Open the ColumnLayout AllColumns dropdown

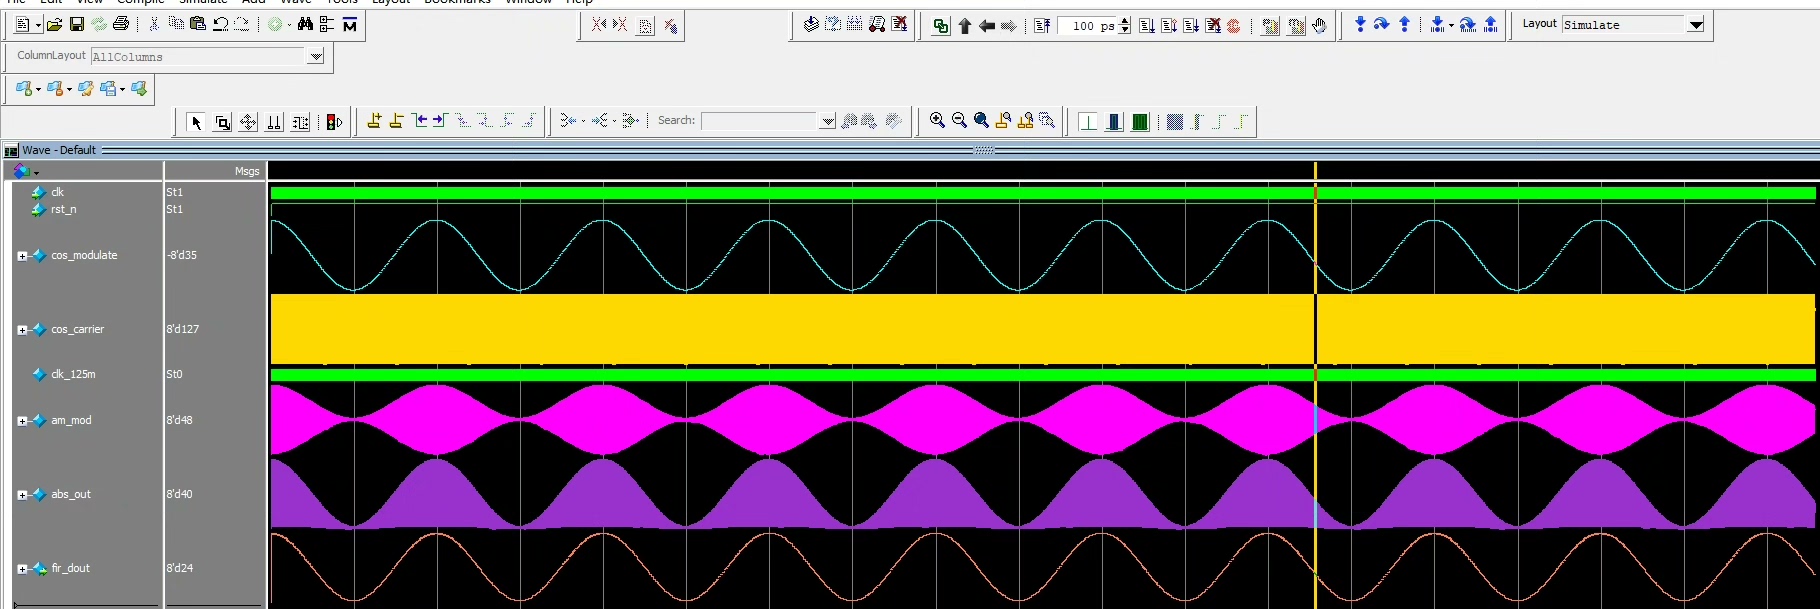pos(316,57)
